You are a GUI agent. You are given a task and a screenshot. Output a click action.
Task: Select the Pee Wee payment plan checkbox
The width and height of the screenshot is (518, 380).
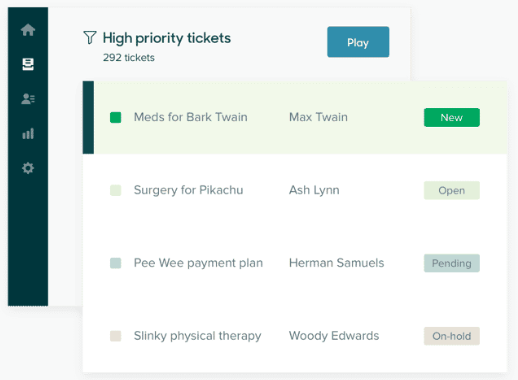pos(116,263)
